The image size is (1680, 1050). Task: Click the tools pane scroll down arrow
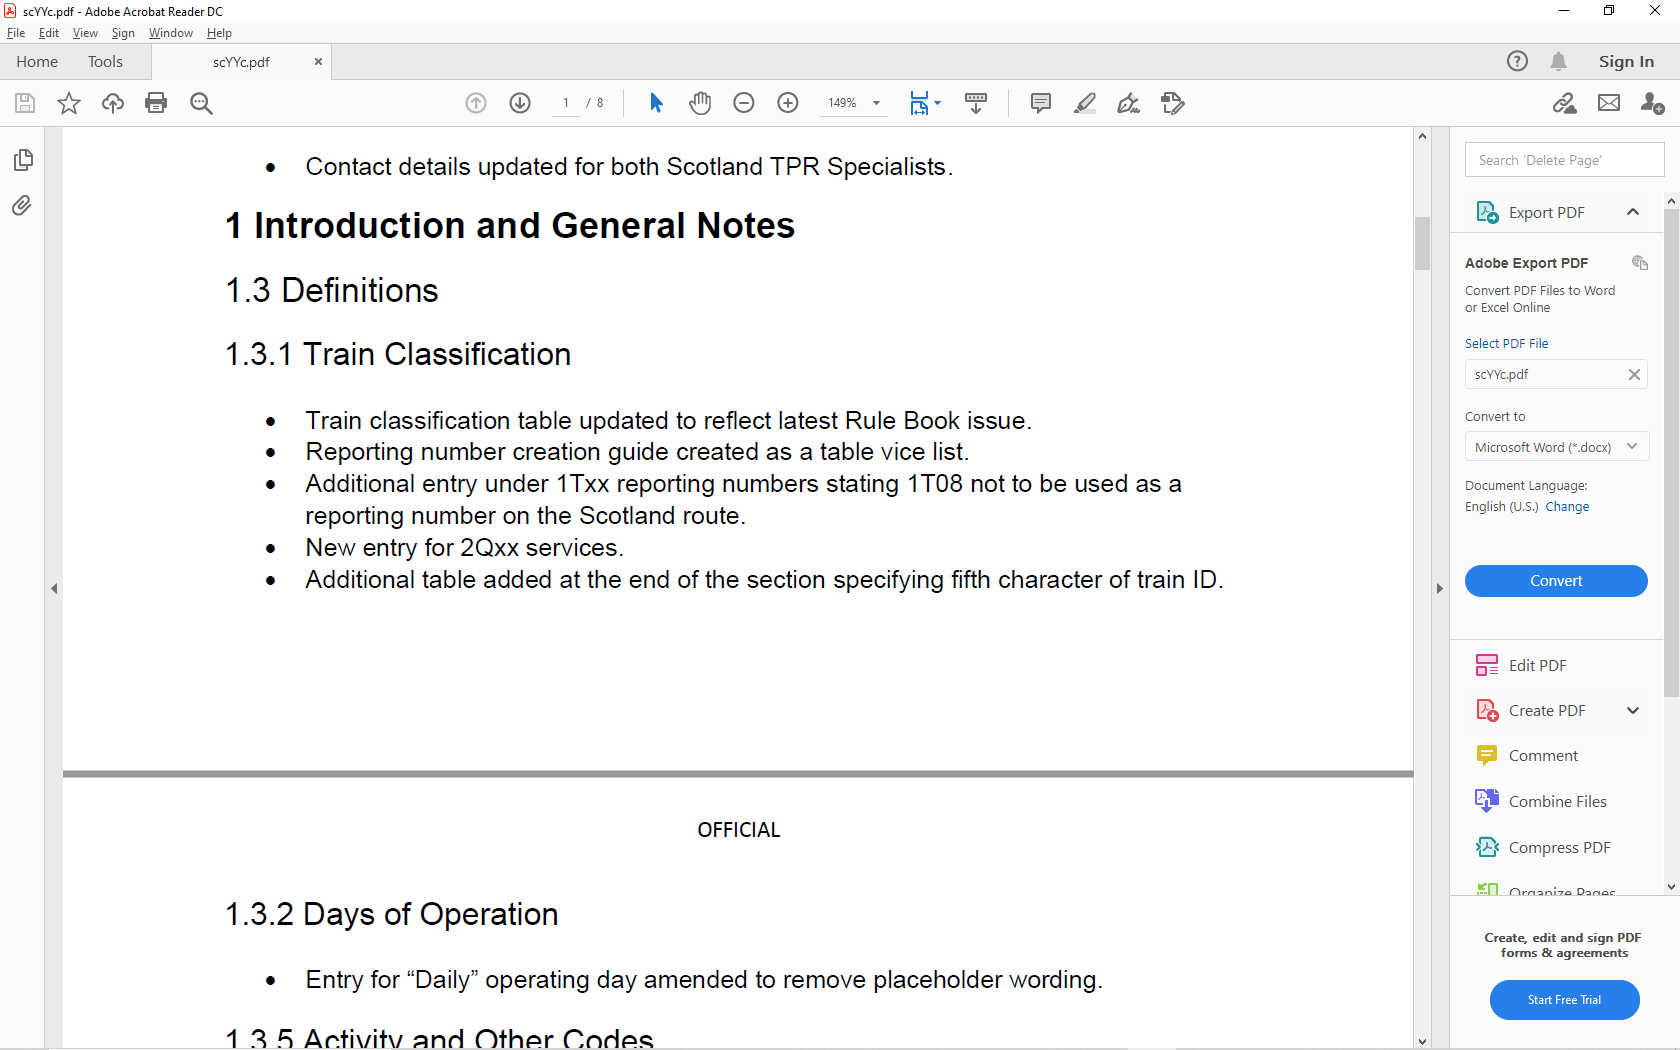[1671, 887]
